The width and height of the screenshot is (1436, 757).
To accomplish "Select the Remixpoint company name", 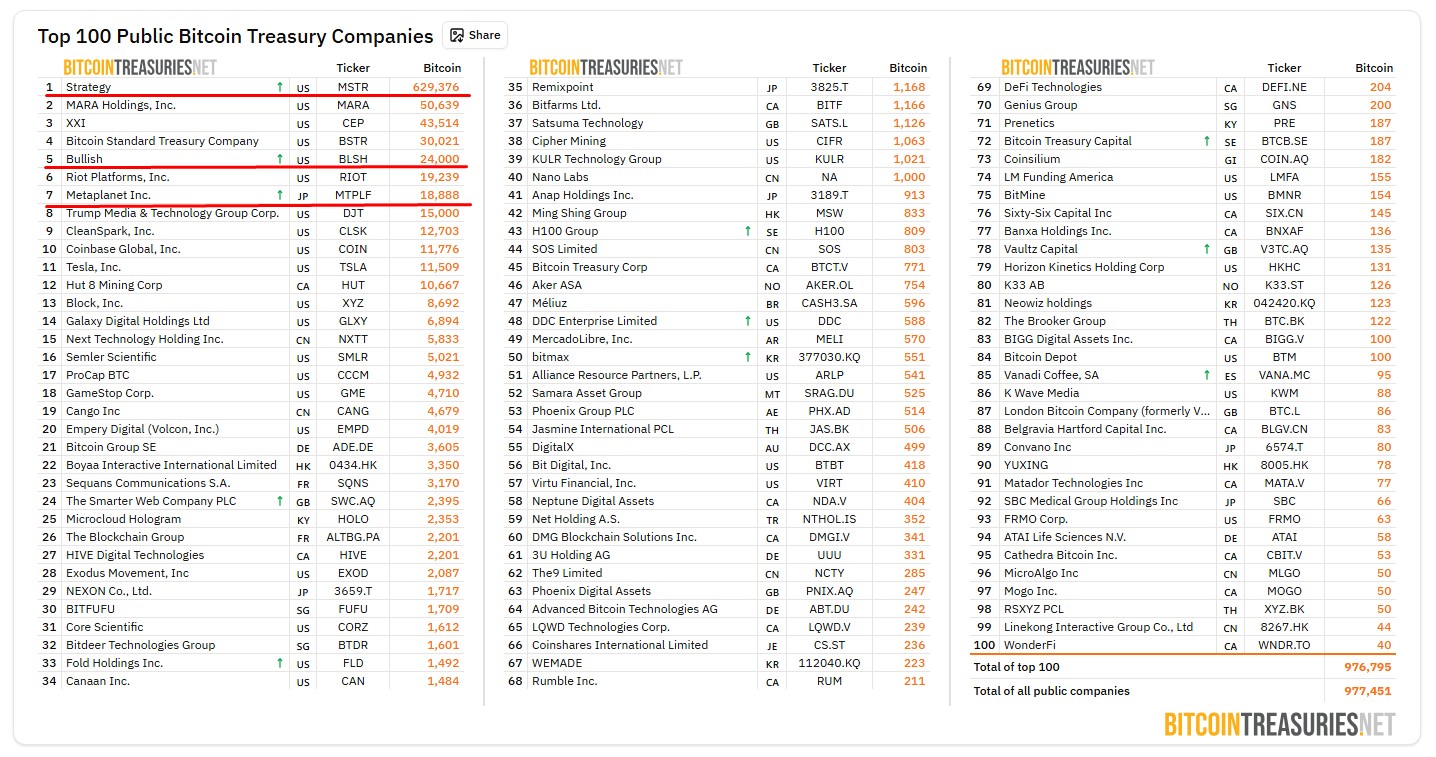I will 561,87.
